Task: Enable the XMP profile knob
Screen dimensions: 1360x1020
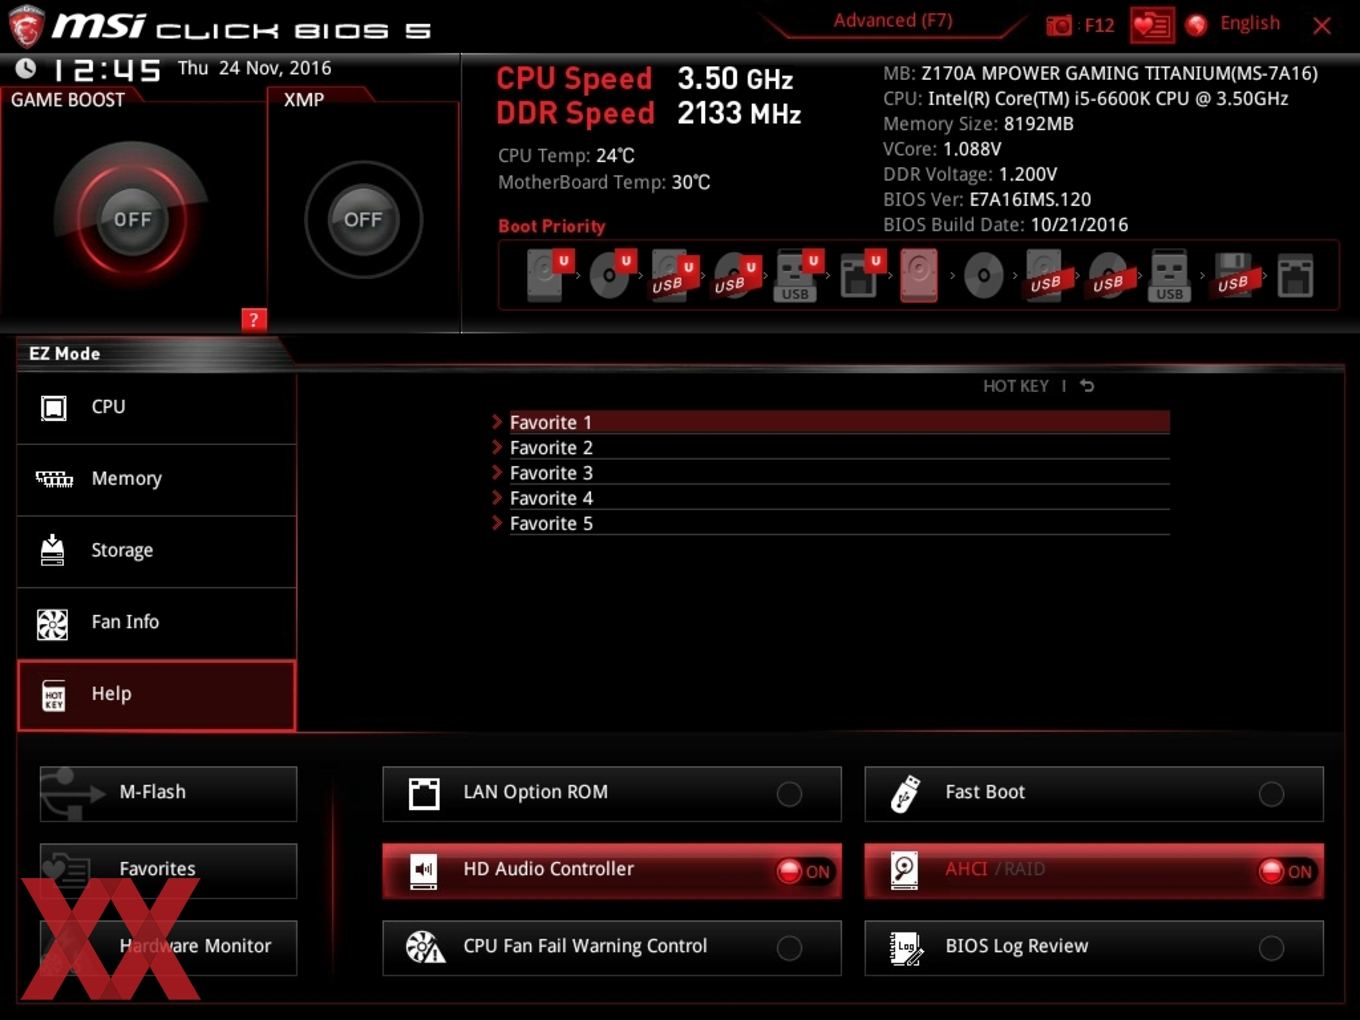Action: [363, 219]
